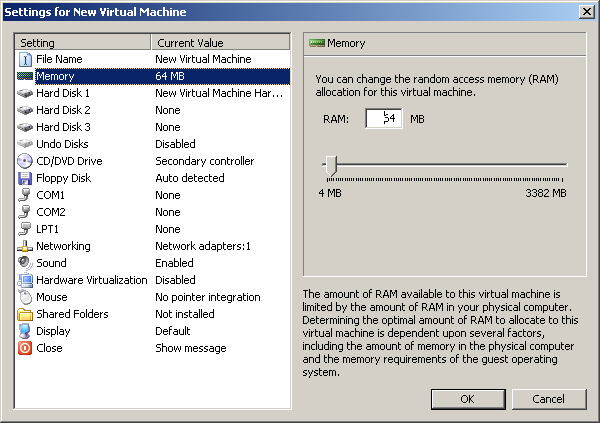Viewport: 600px width, 423px height.
Task: Click the RAM slider thumb
Action: (331, 165)
